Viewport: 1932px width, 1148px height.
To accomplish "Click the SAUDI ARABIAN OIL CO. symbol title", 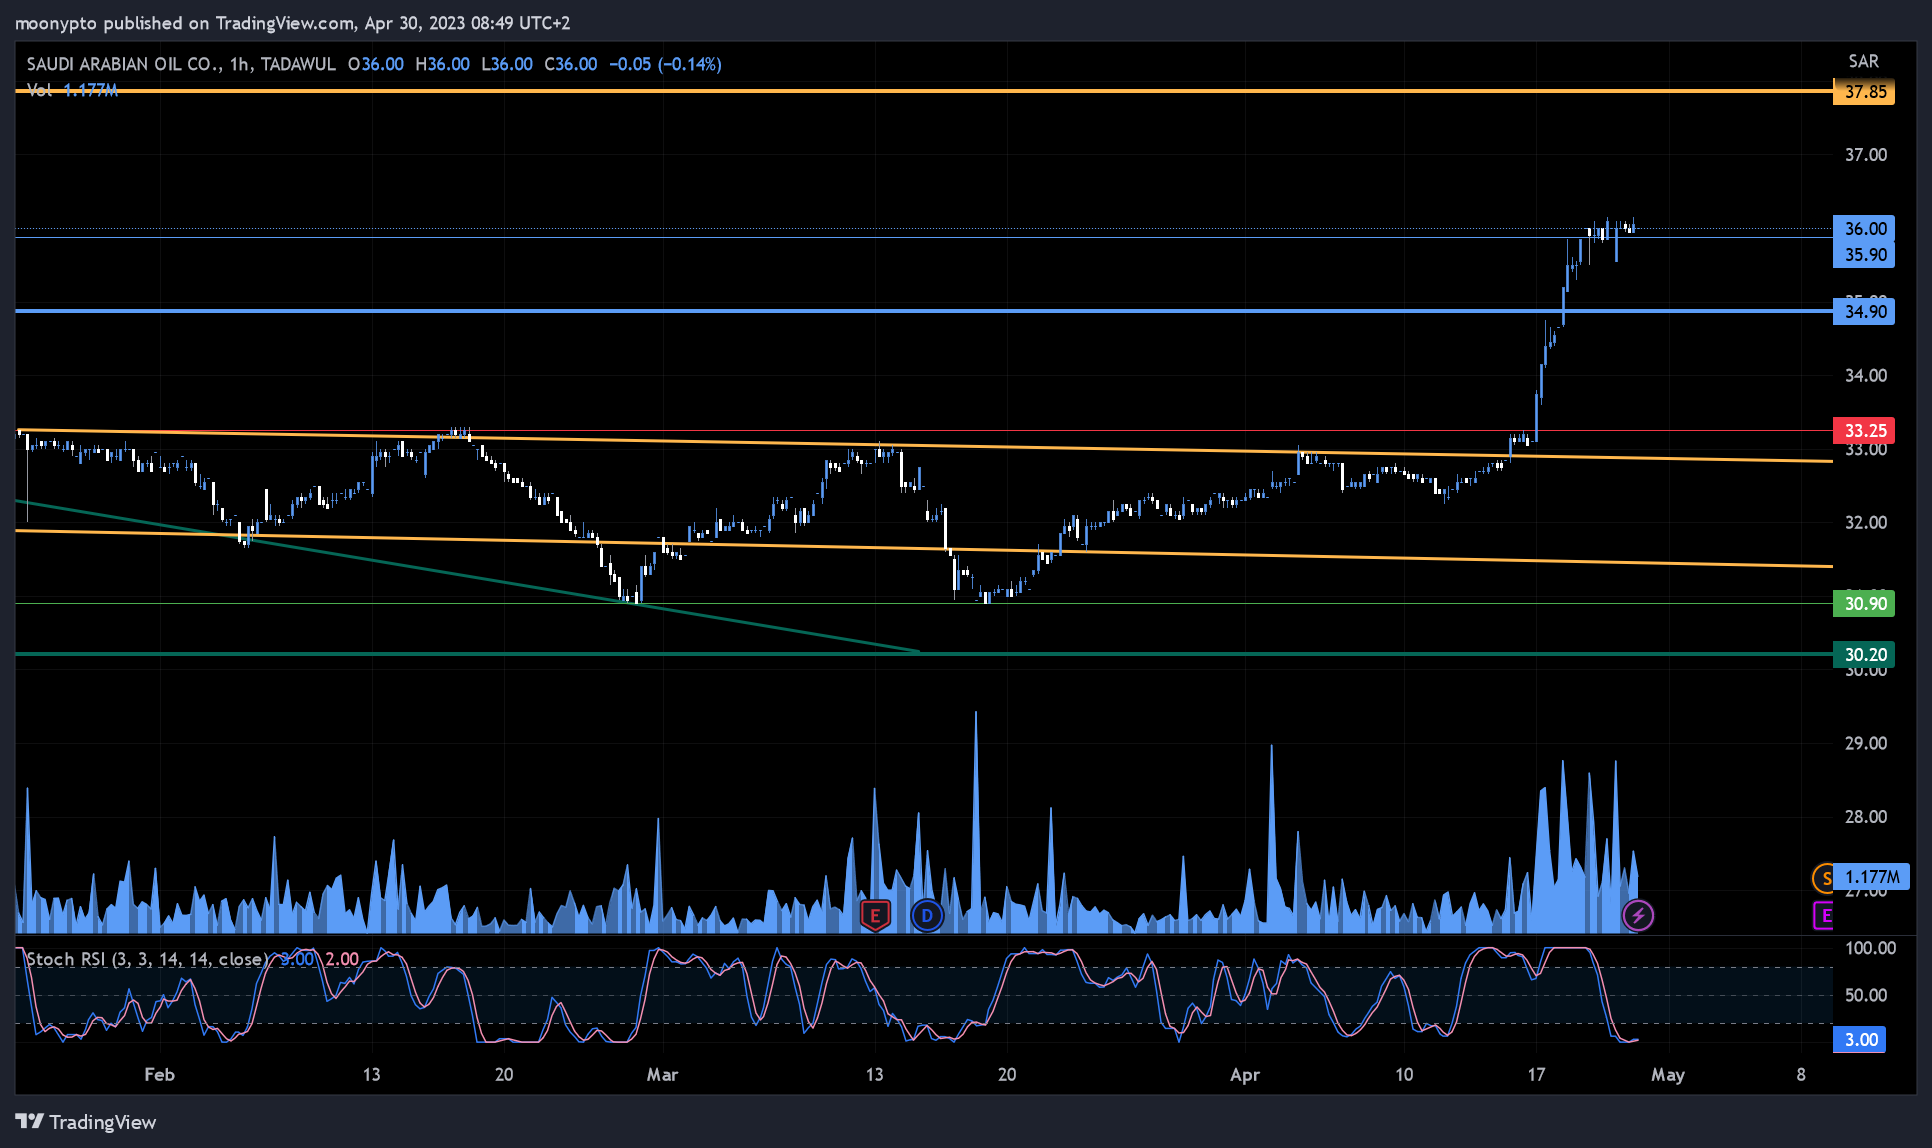I will (x=124, y=64).
